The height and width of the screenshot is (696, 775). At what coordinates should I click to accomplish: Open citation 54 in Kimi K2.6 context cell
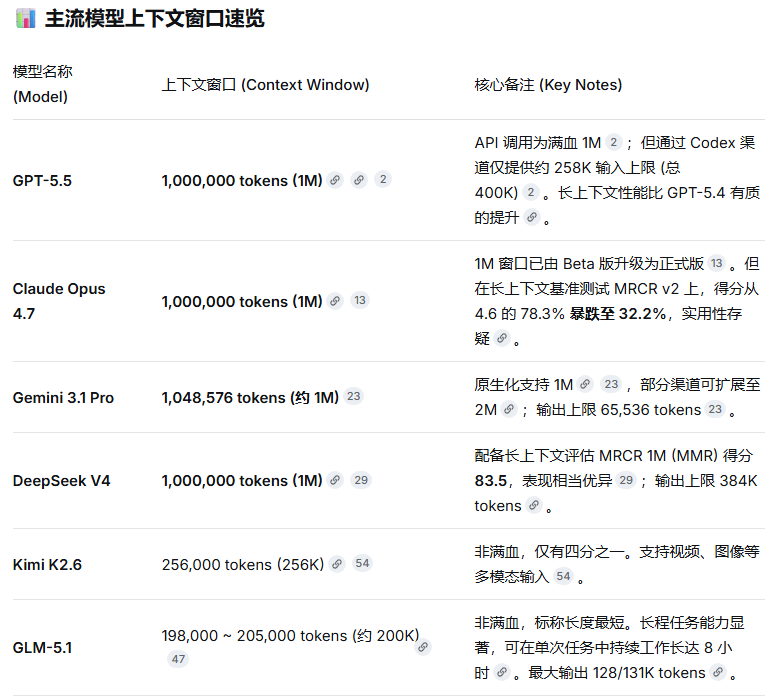pyautogui.click(x=362, y=563)
